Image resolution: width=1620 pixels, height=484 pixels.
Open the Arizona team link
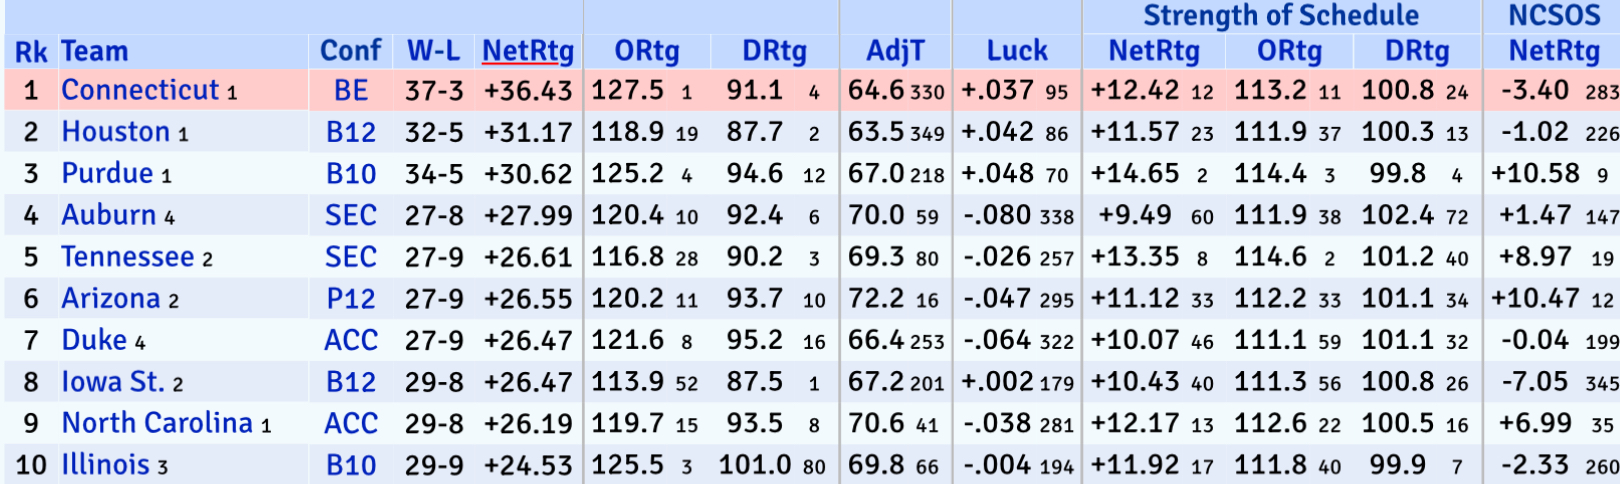[x=111, y=299]
